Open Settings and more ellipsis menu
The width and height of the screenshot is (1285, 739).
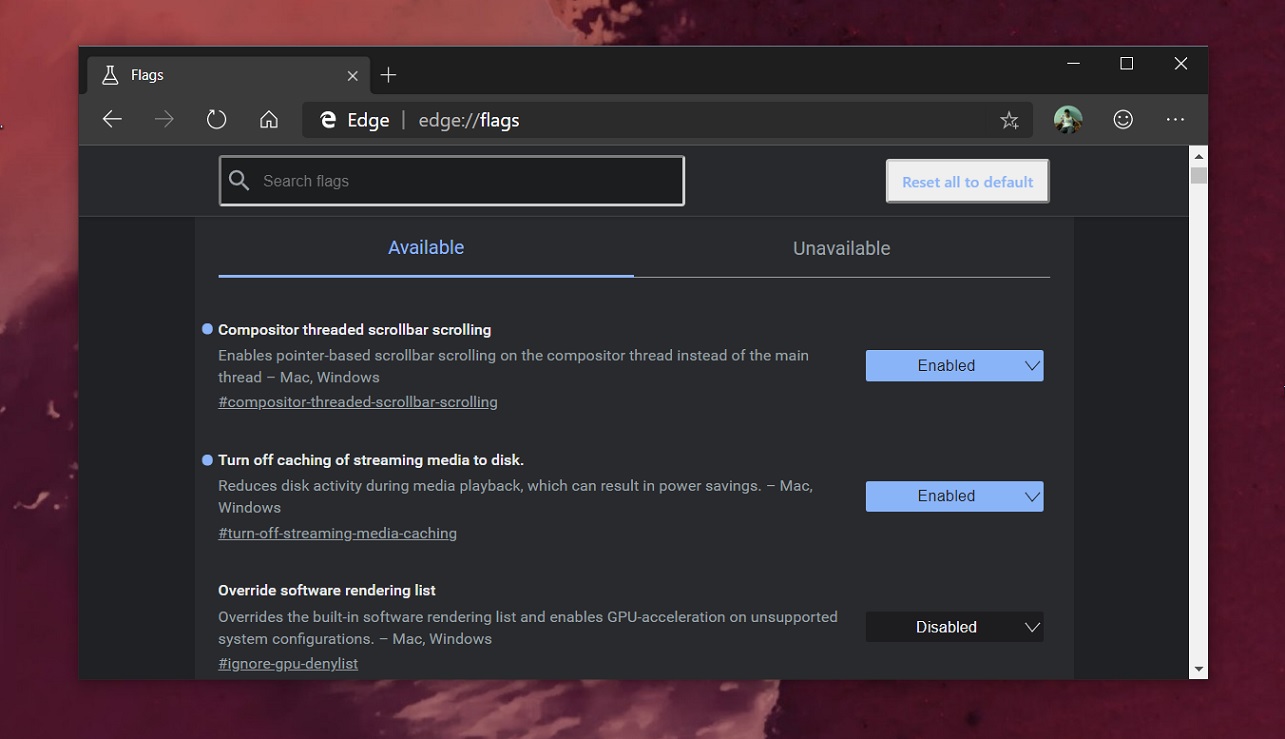1175,120
